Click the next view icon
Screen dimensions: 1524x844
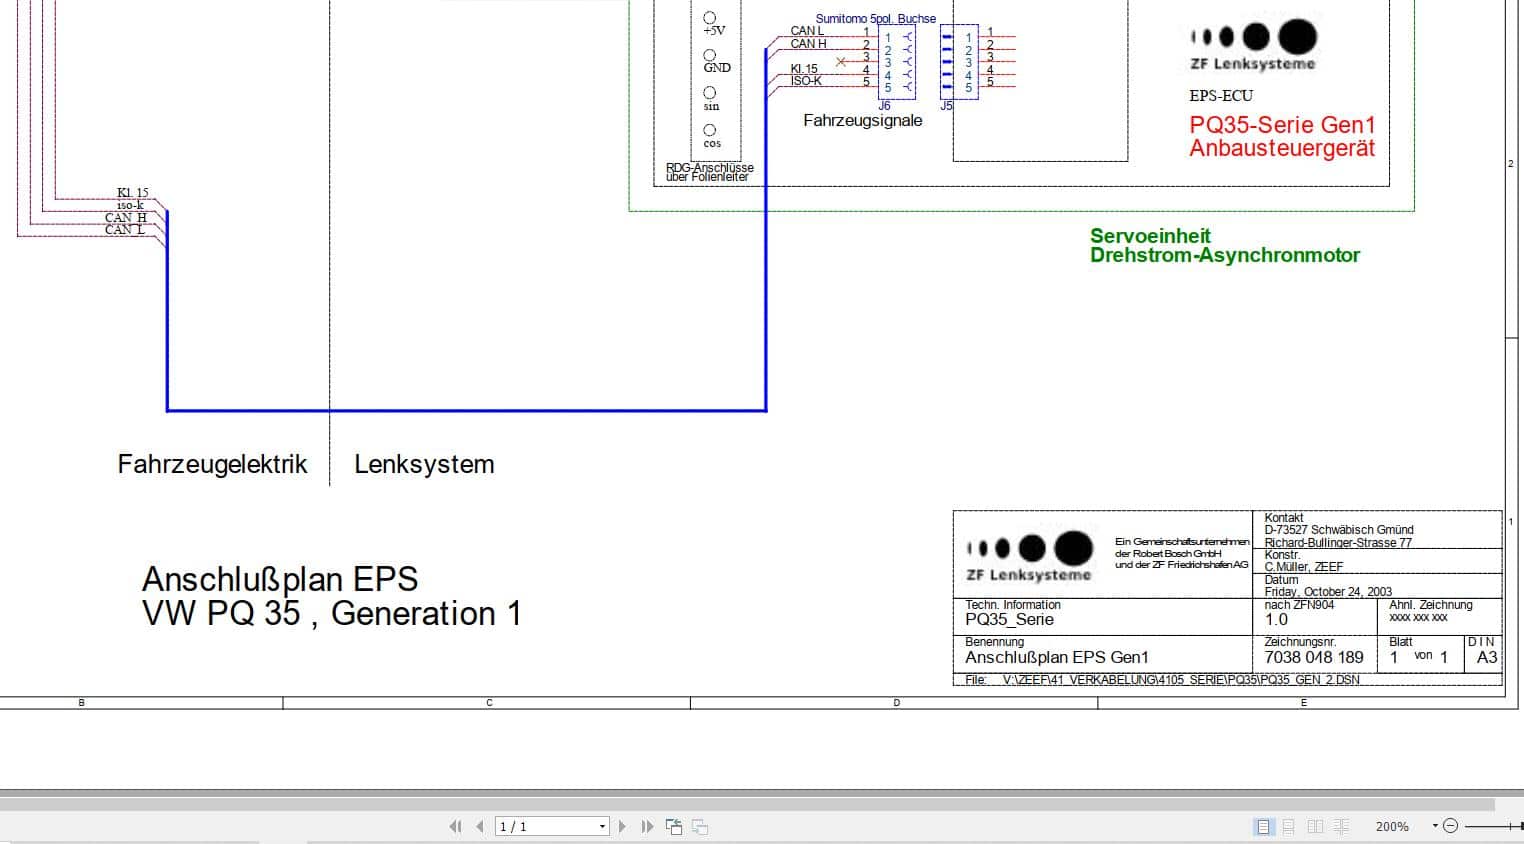click(700, 826)
